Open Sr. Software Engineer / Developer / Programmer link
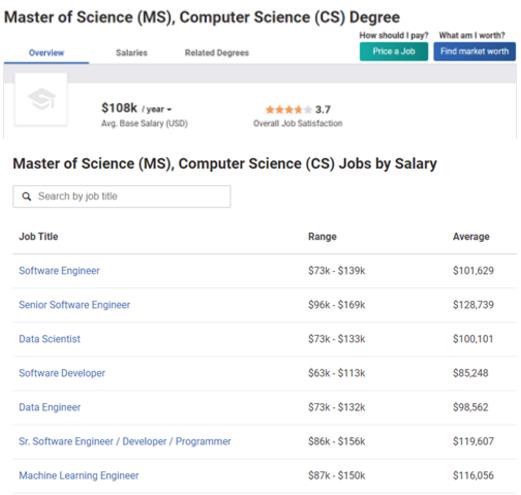 pos(125,441)
